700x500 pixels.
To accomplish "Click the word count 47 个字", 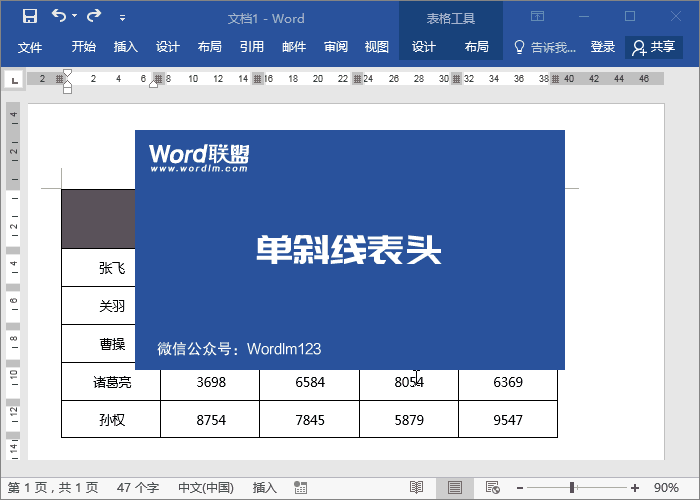I will [138, 488].
